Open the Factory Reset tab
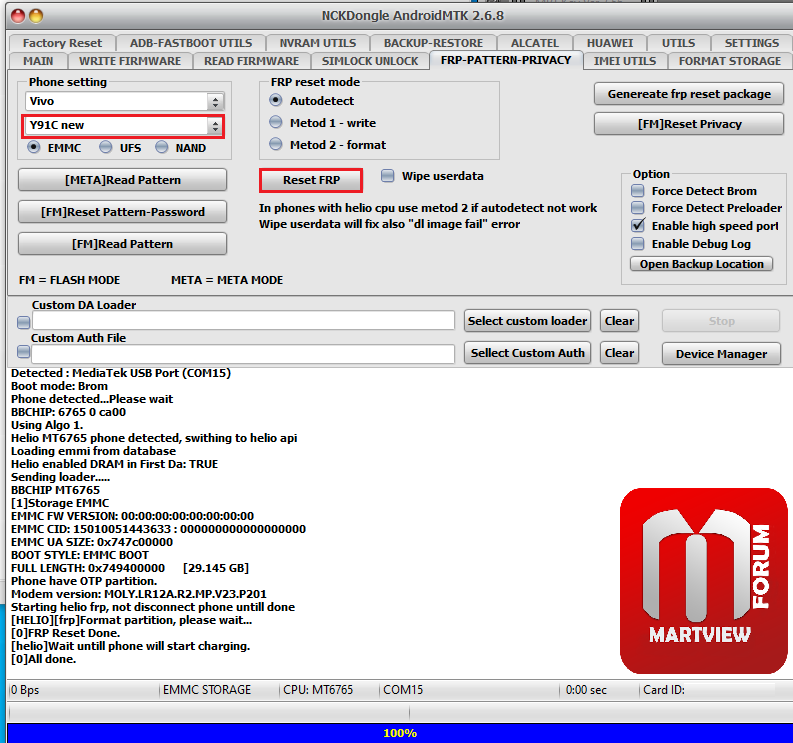The height and width of the screenshot is (743, 793). [62, 43]
